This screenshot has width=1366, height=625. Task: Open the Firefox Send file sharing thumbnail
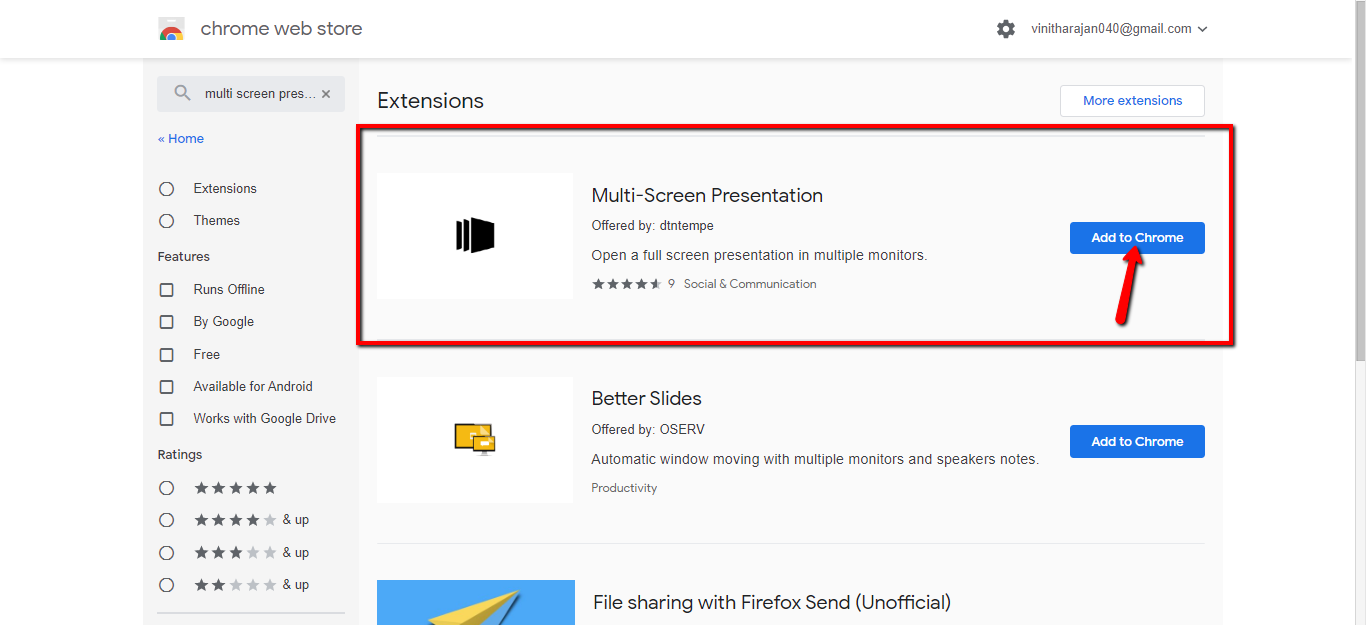point(476,602)
